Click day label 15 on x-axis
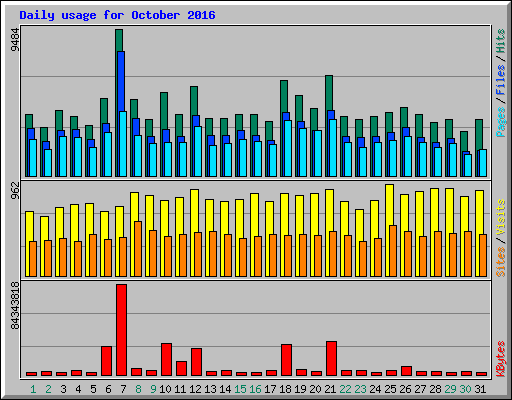The width and height of the screenshot is (512, 400). [240, 389]
